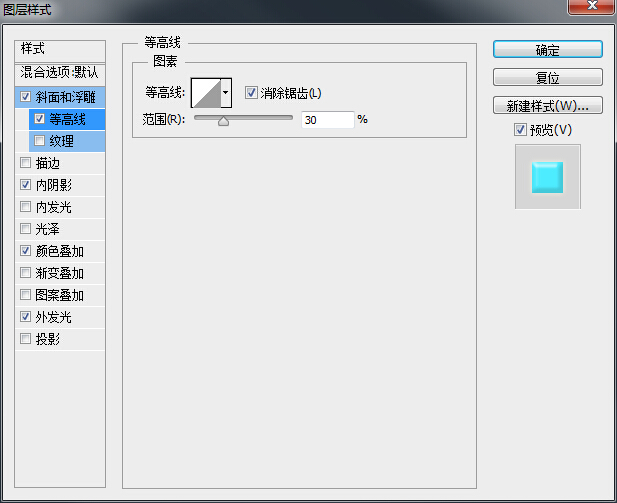Click the 范围 percentage input field
617x503 pixels.
pyautogui.click(x=327, y=119)
